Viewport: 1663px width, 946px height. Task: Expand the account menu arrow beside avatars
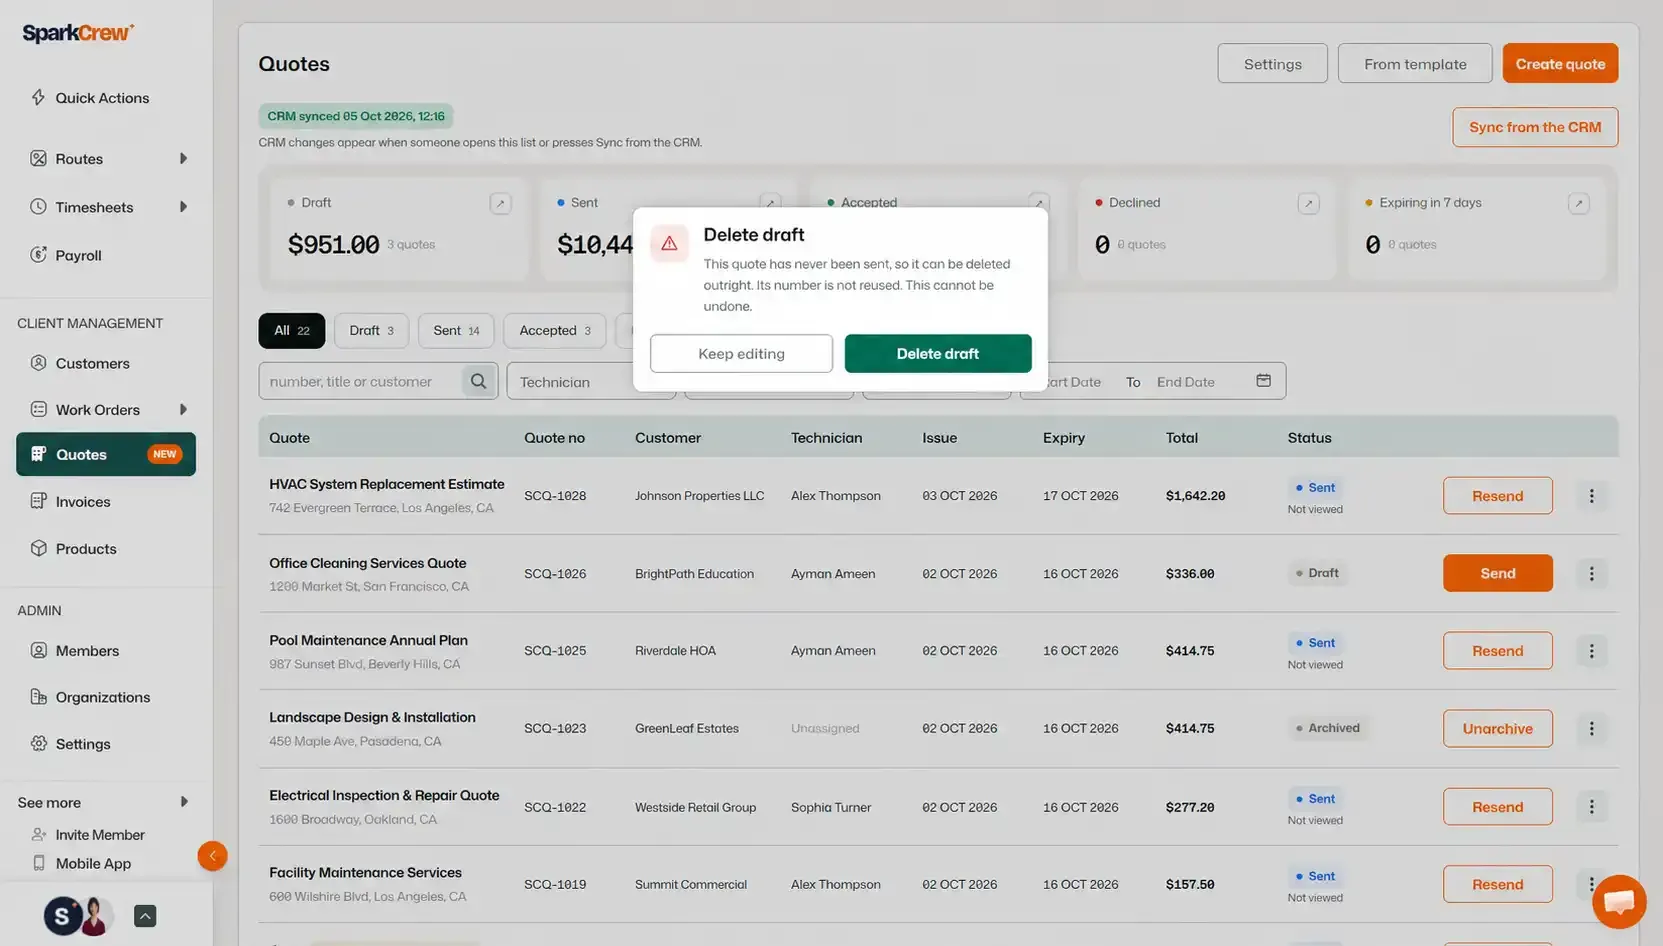tap(145, 916)
